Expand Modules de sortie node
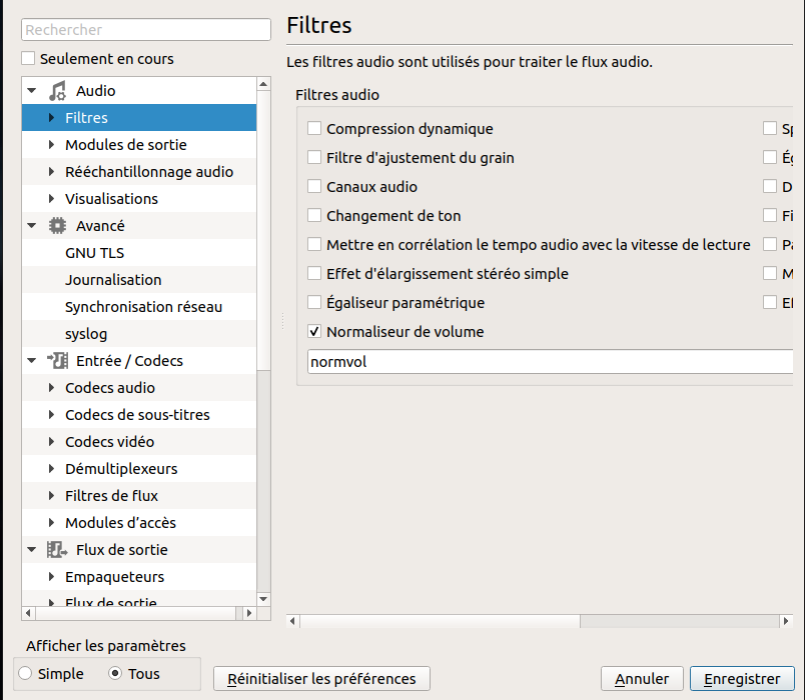 coord(51,145)
